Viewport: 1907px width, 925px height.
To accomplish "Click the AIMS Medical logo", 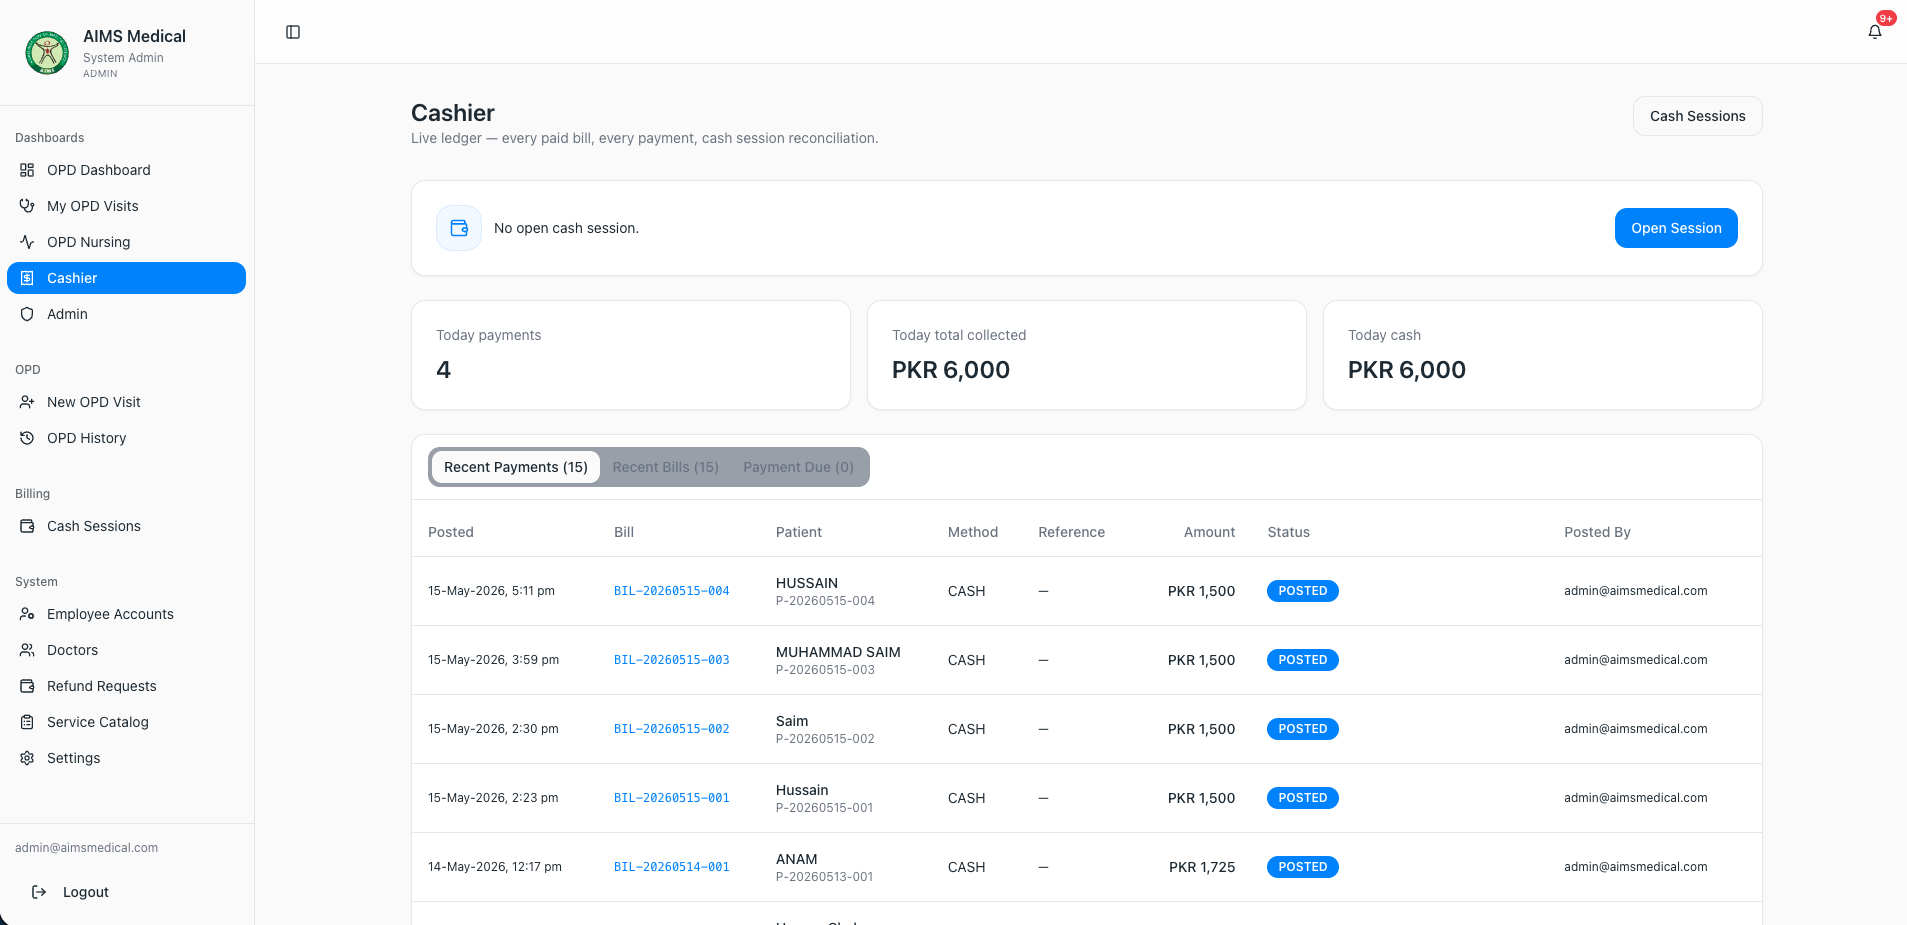I will pyautogui.click(x=47, y=53).
